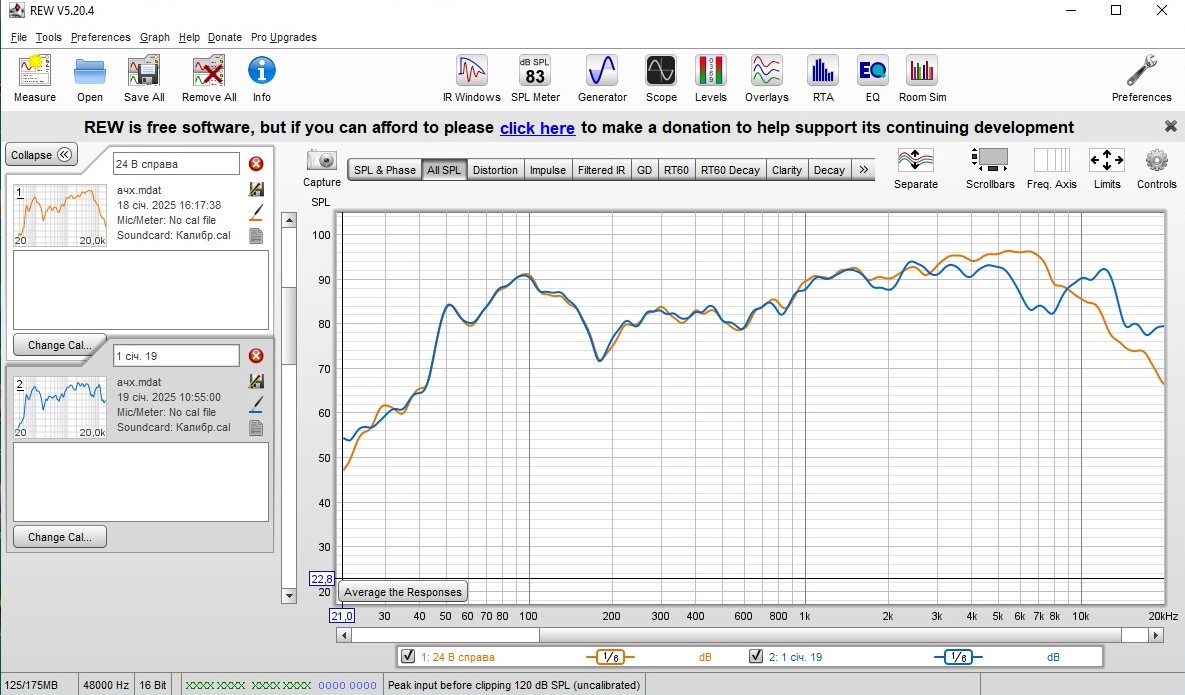Screen dimensions: 1185x695
Task: Switch to SPL & Phase tab
Action: click(385, 170)
